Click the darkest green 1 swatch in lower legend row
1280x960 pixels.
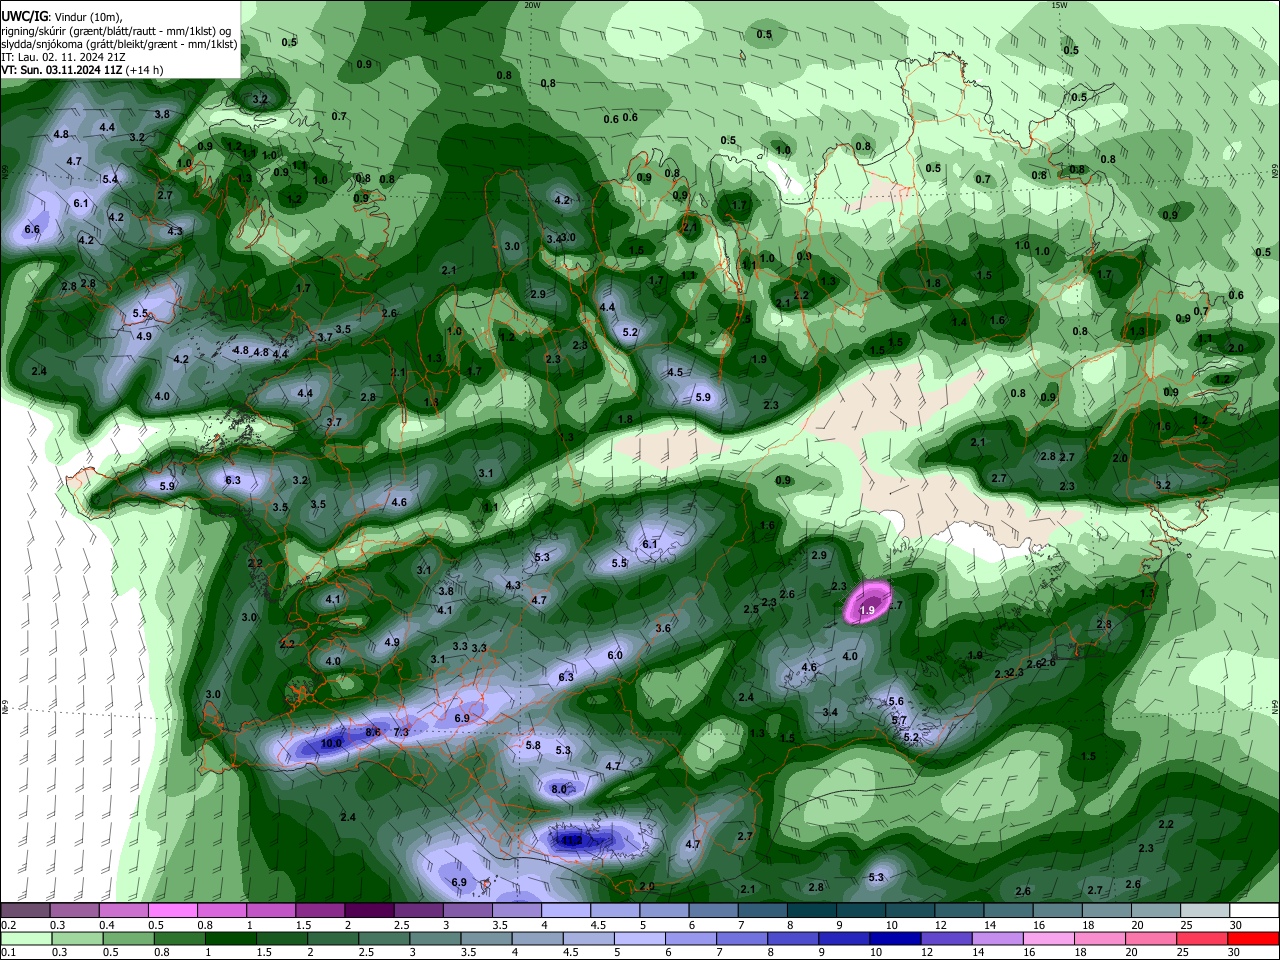tap(230, 939)
